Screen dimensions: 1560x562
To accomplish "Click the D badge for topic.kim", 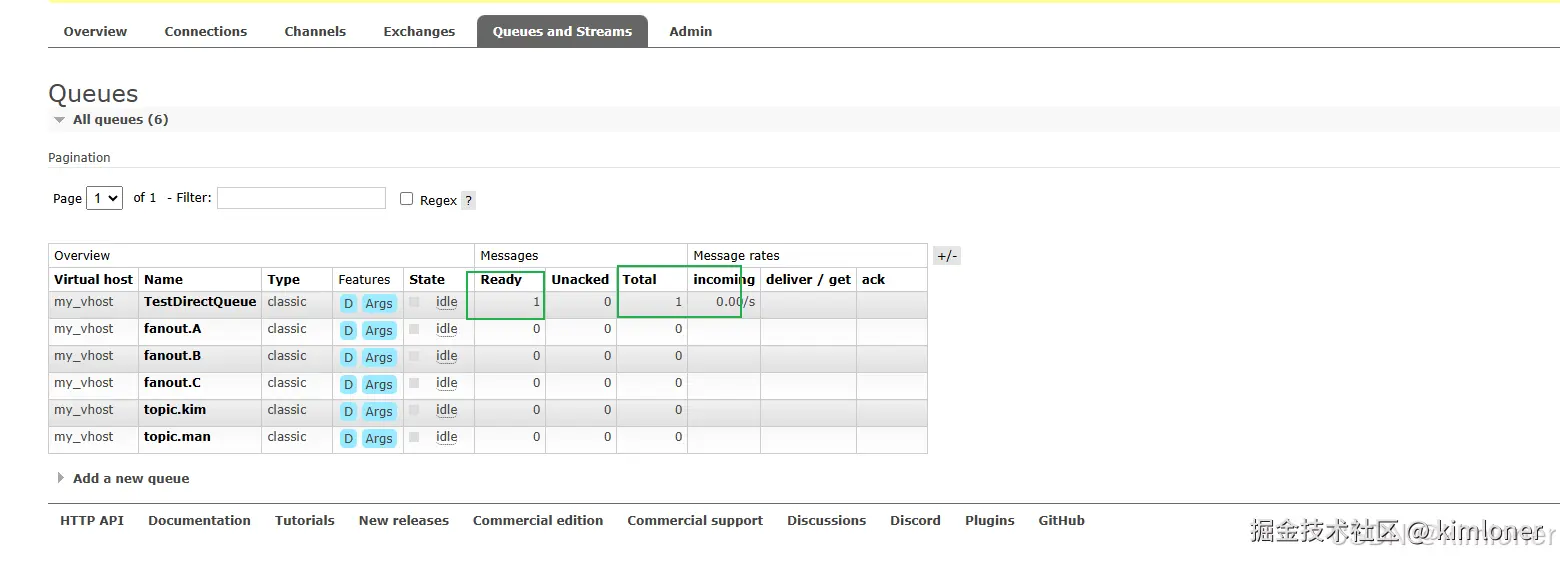I will click(348, 411).
